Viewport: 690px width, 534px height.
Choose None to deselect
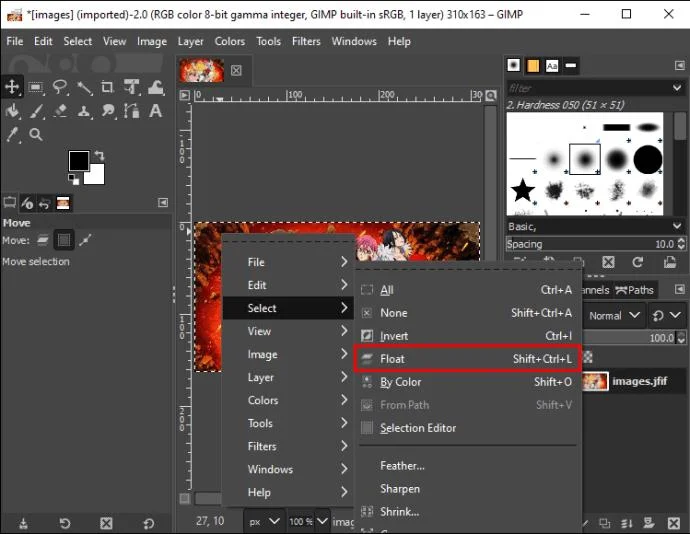467,313
